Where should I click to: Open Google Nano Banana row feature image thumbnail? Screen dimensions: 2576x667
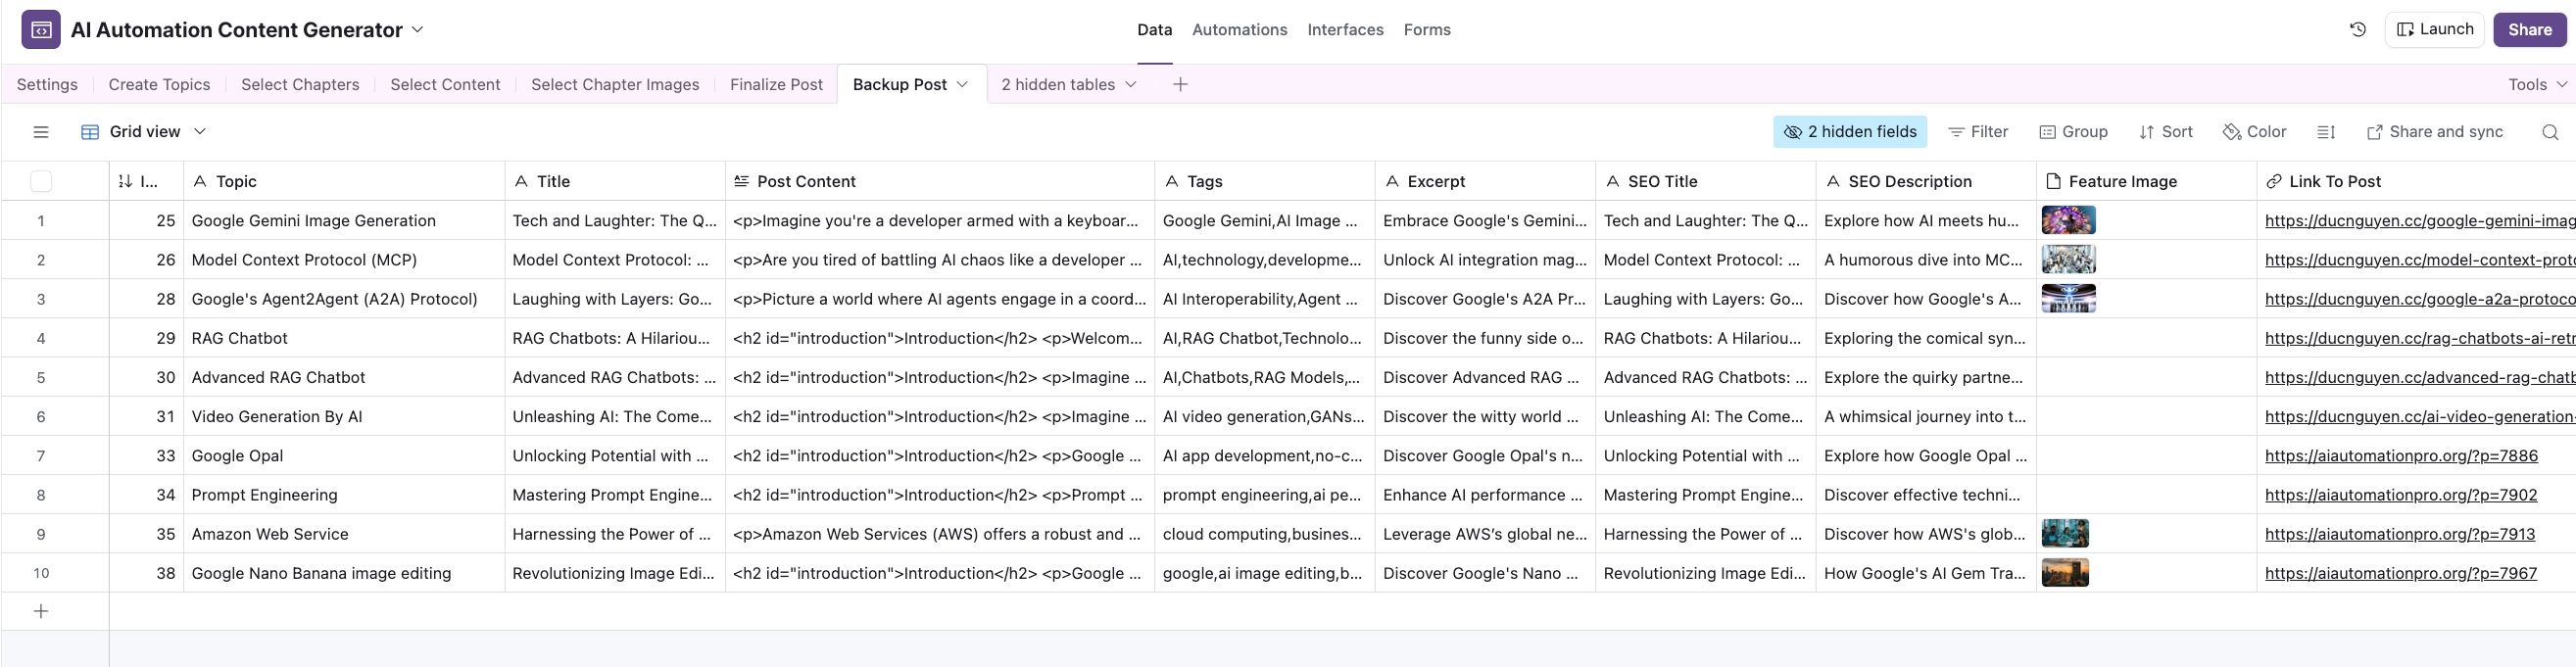(2065, 573)
